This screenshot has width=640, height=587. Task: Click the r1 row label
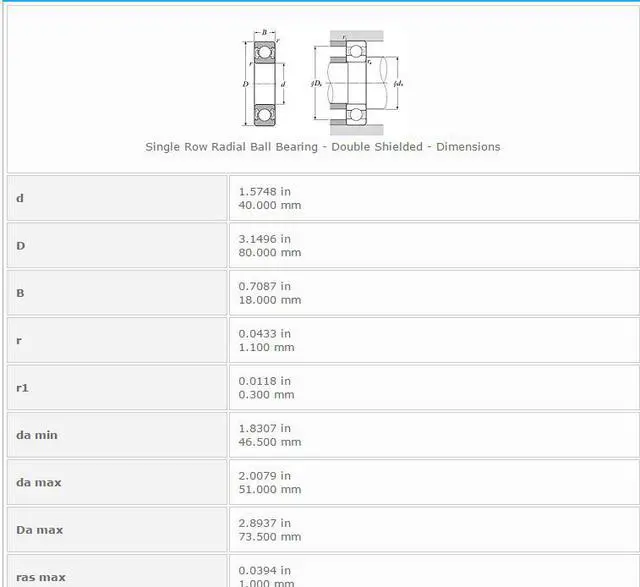pyautogui.click(x=117, y=388)
